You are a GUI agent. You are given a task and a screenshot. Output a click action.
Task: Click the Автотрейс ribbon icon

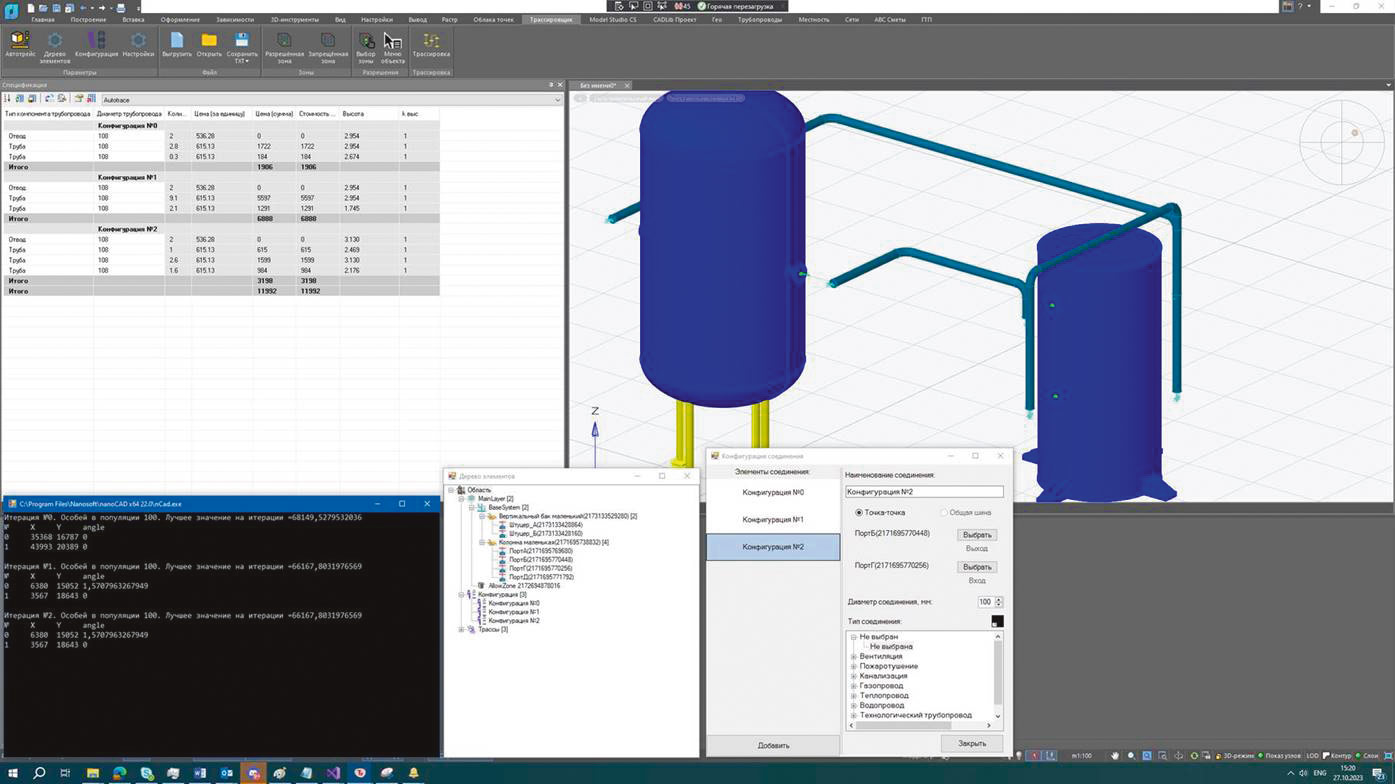[20, 46]
